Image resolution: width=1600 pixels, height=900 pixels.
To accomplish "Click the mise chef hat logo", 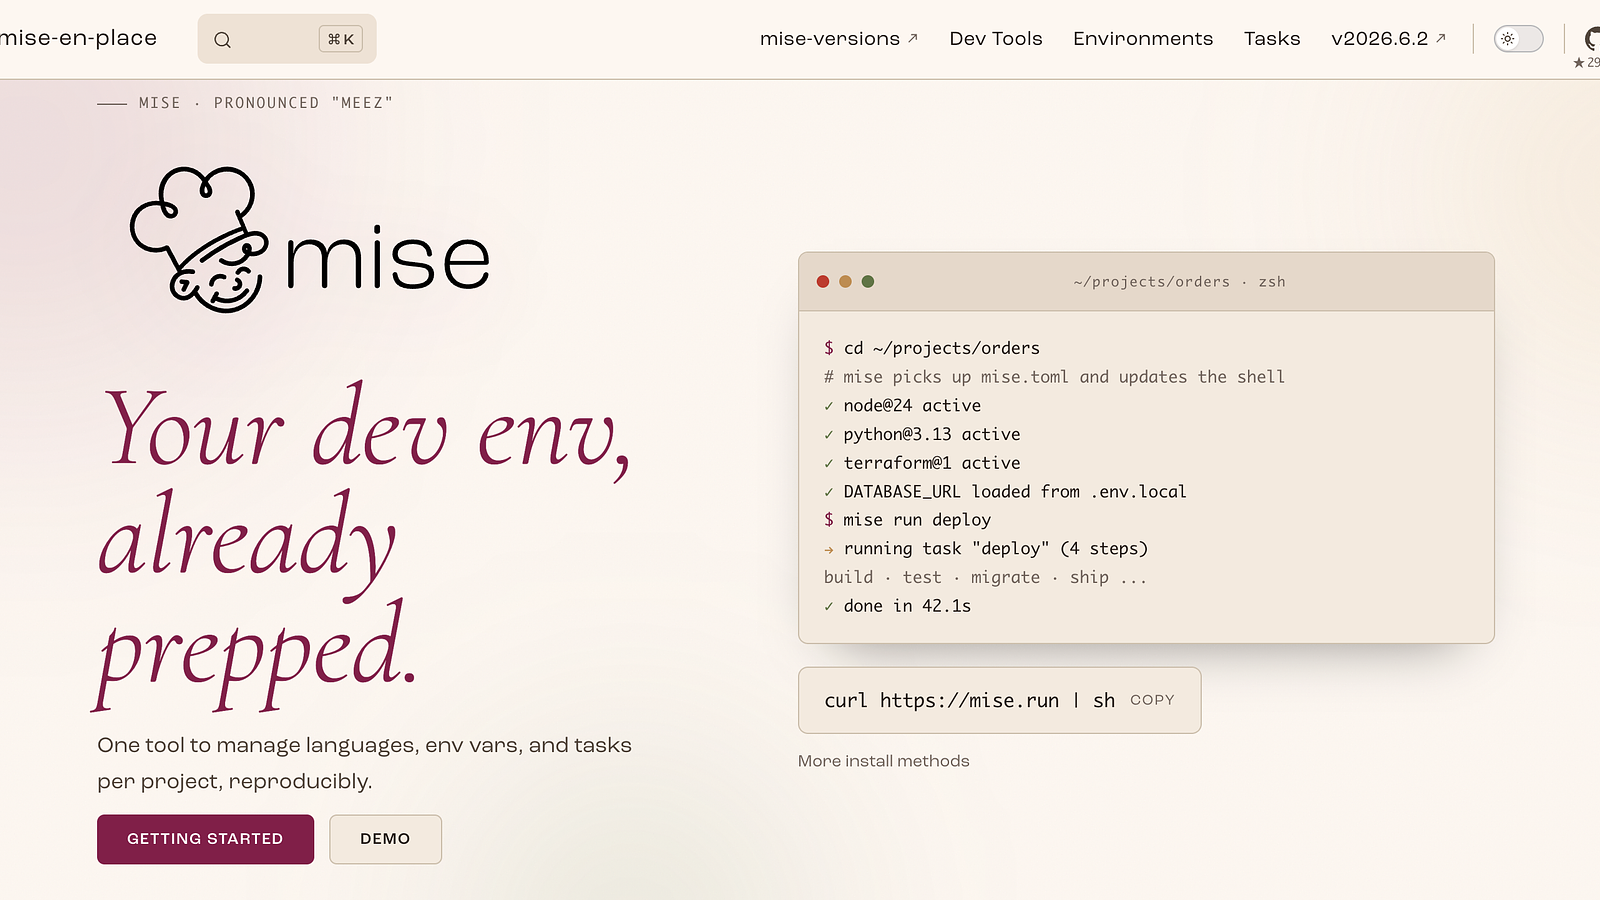I will pos(310,240).
